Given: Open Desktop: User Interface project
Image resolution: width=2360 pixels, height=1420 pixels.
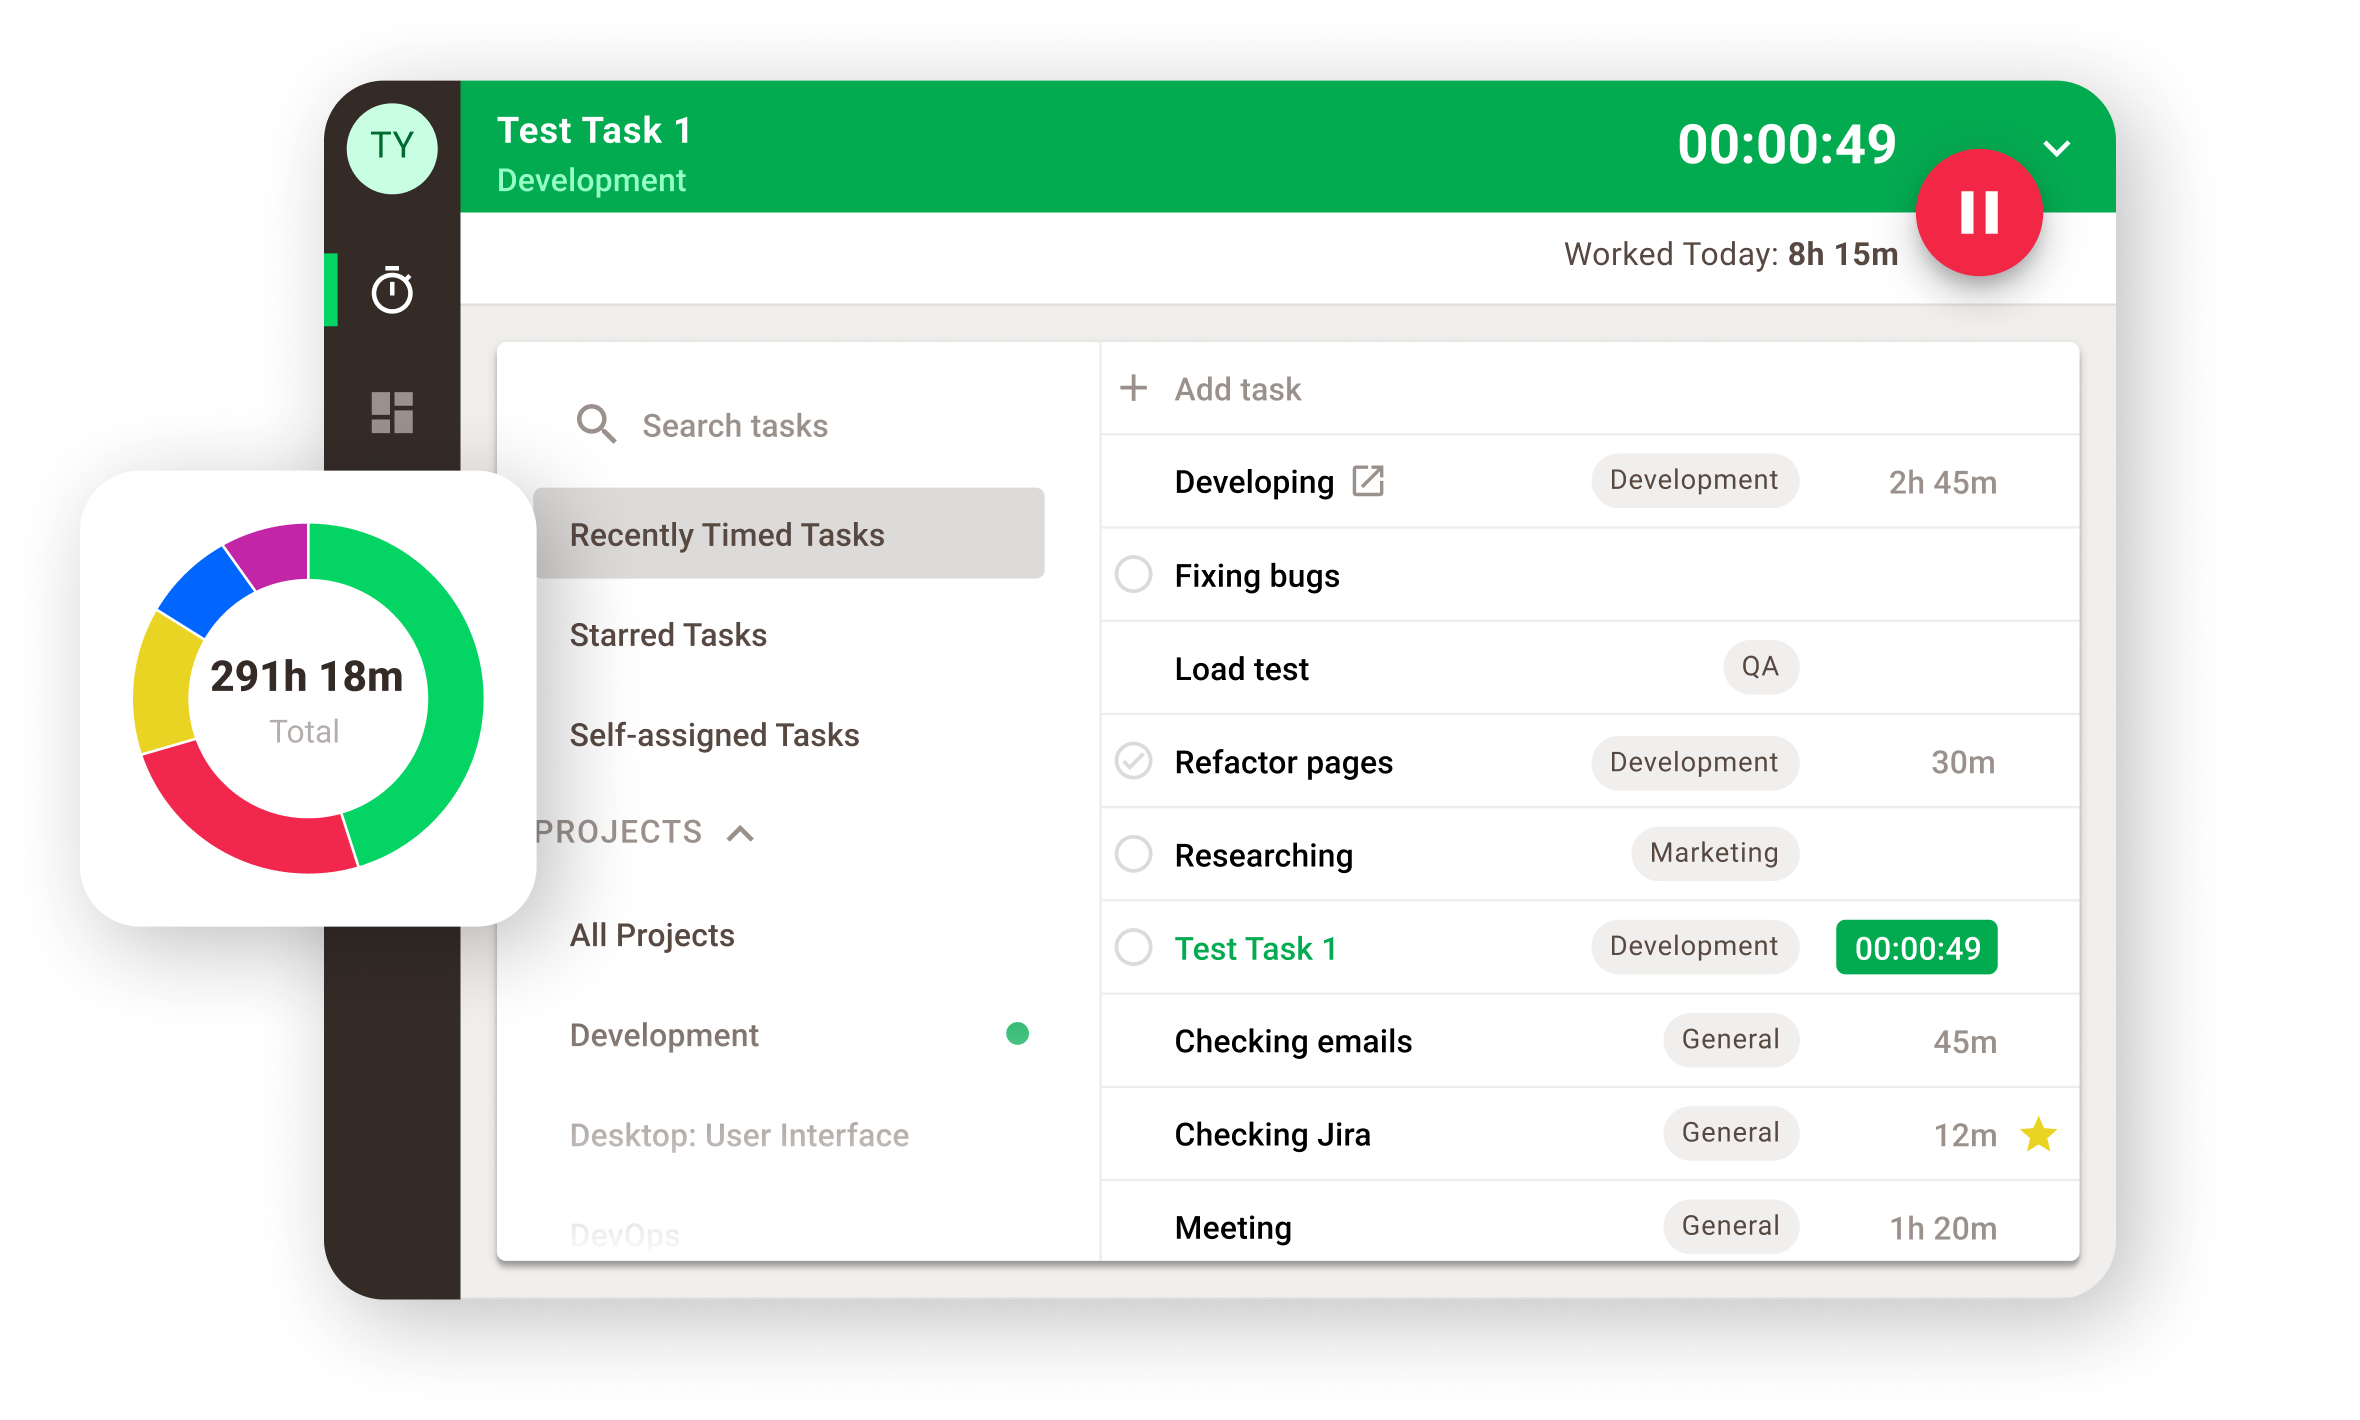Looking at the screenshot, I should coord(739,1135).
